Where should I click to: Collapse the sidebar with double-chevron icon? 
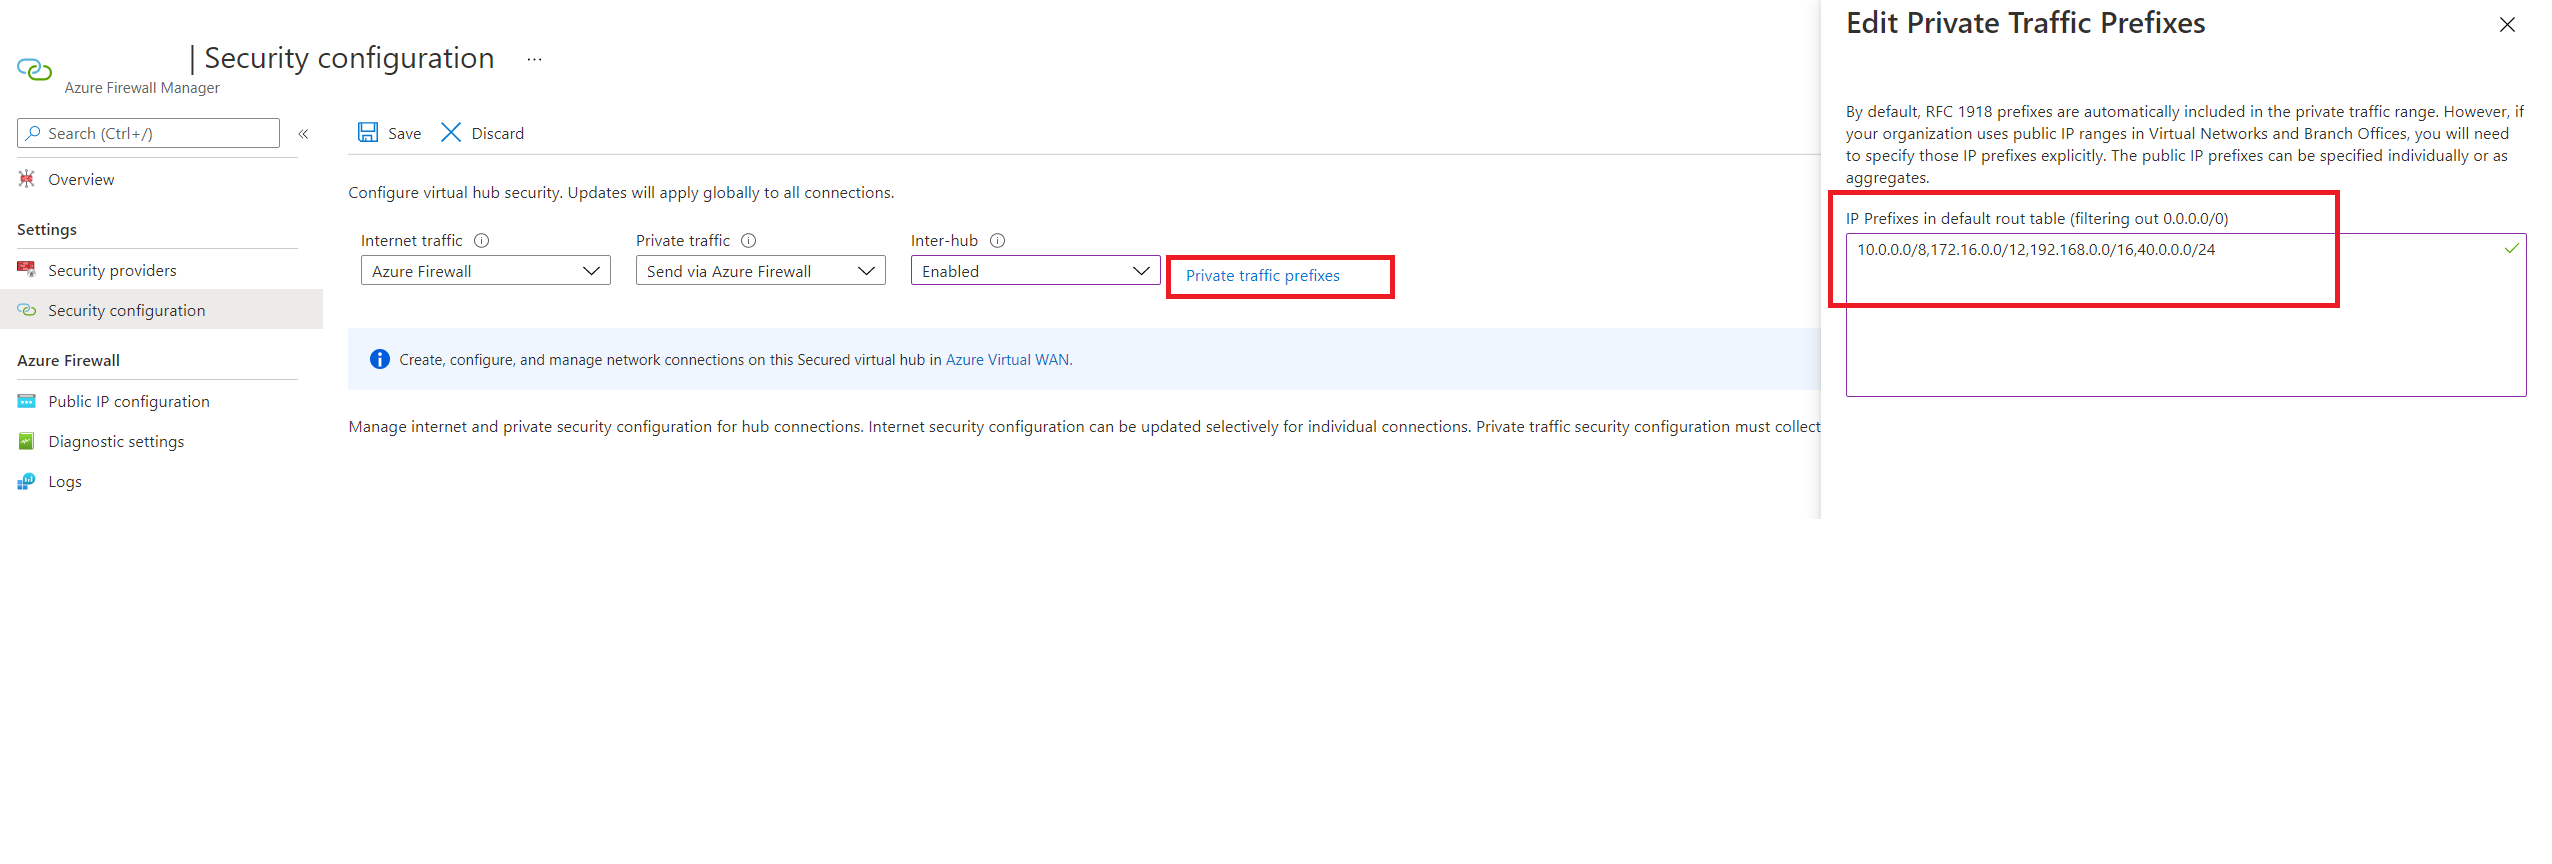tap(303, 134)
